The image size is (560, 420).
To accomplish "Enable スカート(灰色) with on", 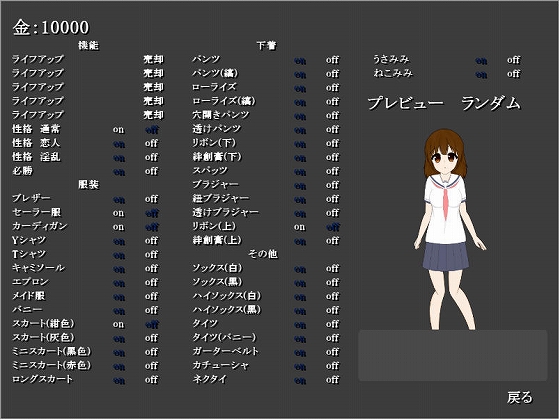I will point(119,338).
